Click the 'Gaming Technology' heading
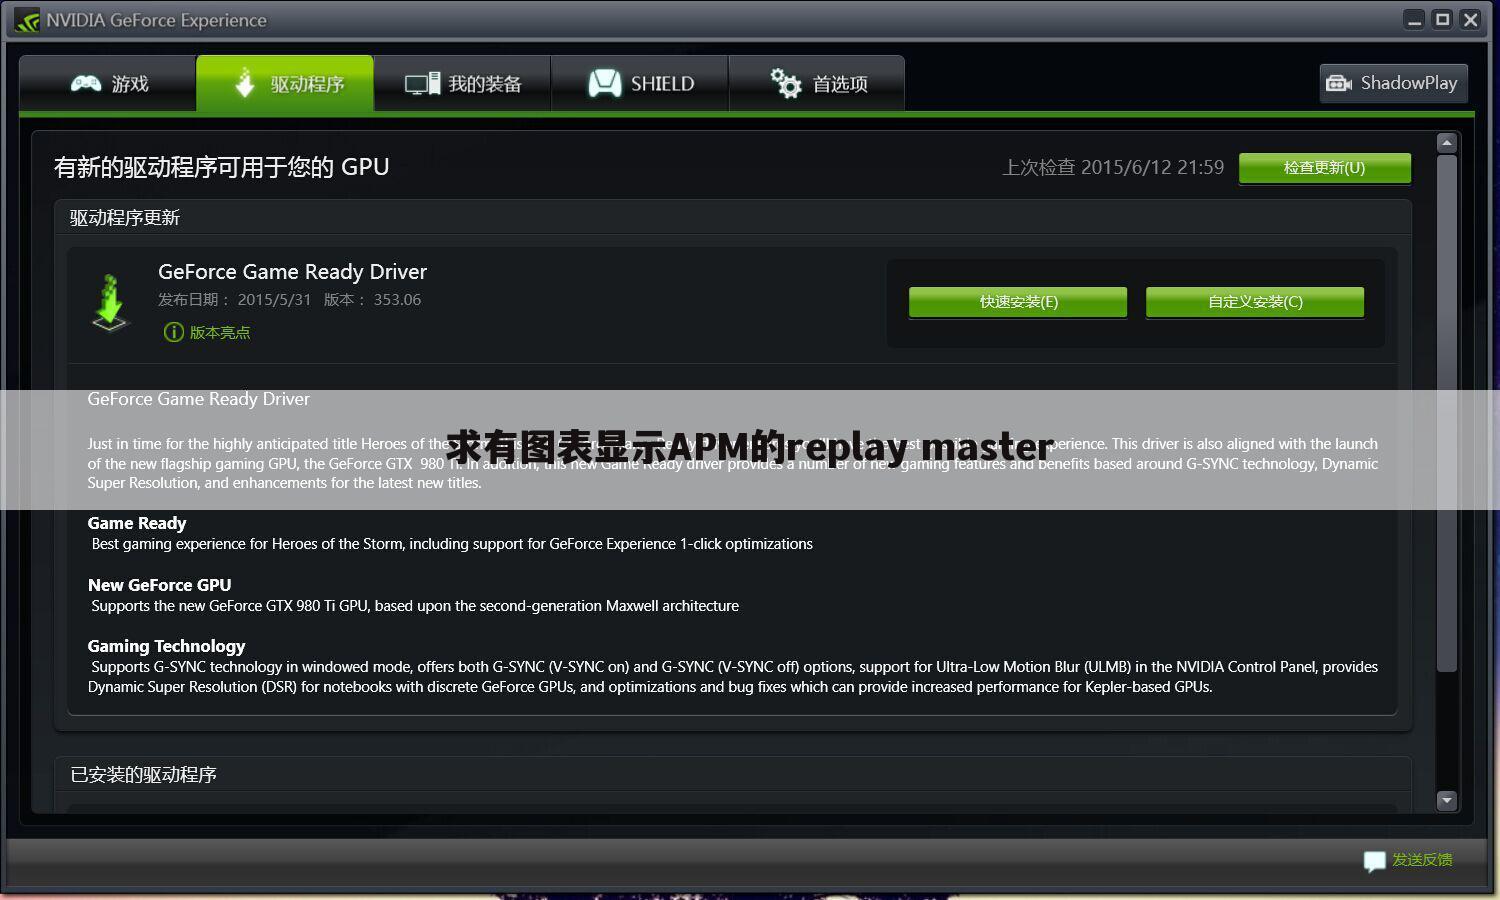This screenshot has height=900, width=1500. click(x=166, y=646)
